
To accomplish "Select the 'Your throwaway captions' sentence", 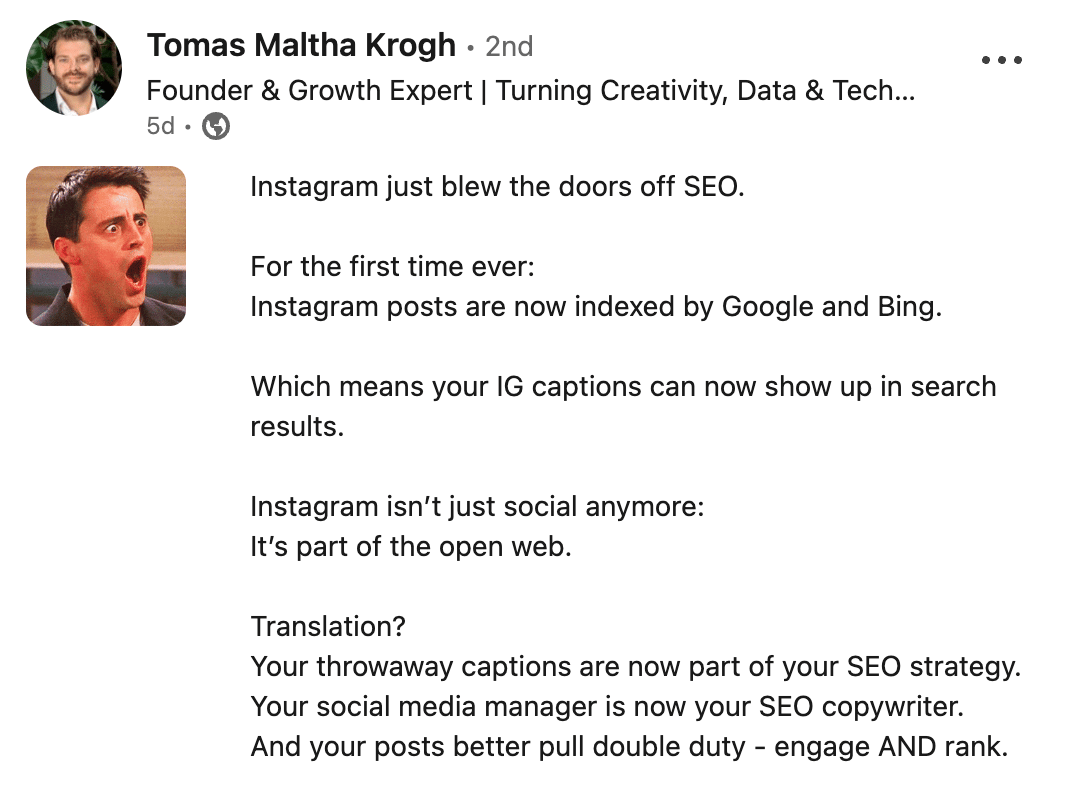I will pos(636,667).
